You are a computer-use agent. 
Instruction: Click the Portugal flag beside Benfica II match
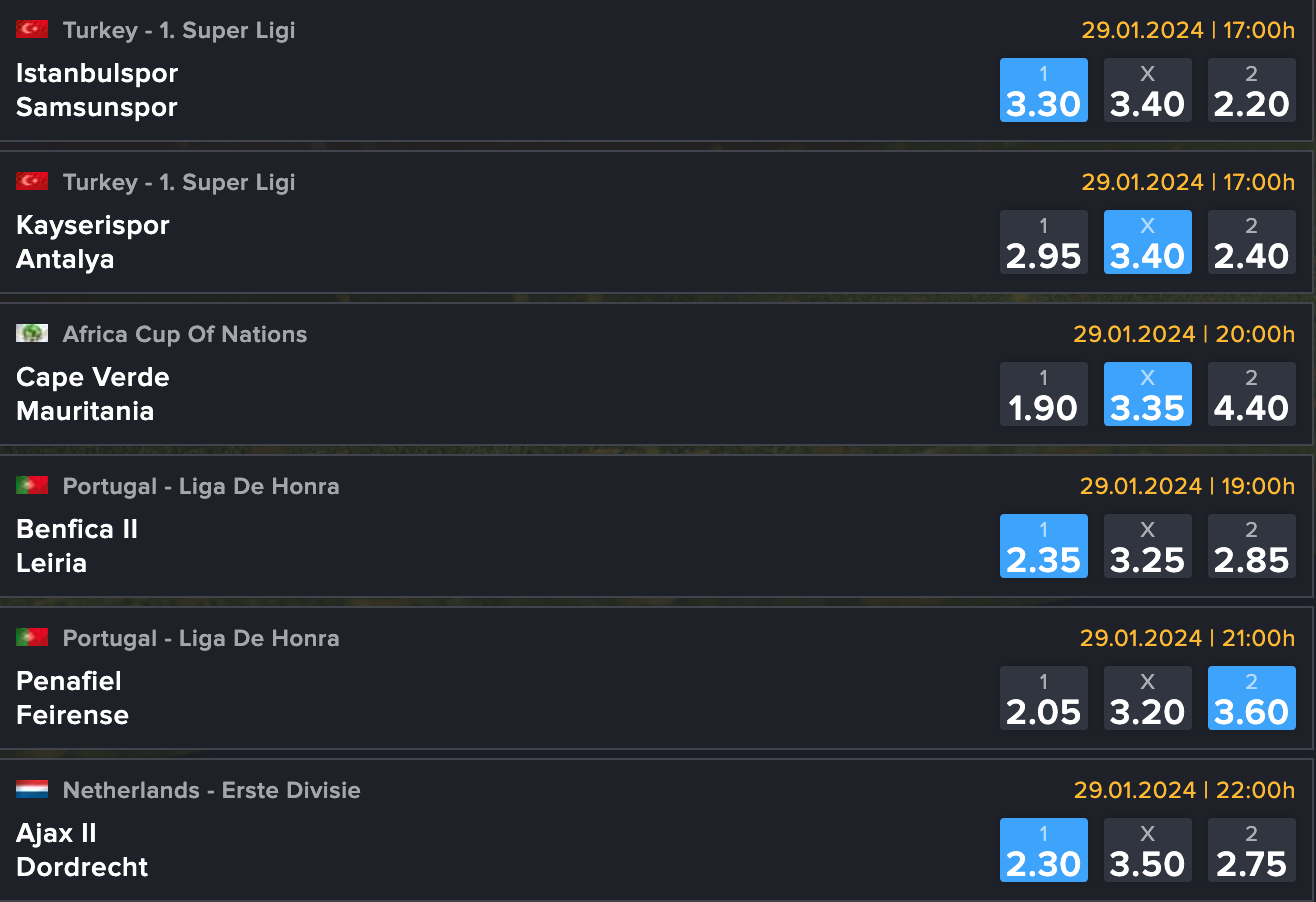click(31, 485)
